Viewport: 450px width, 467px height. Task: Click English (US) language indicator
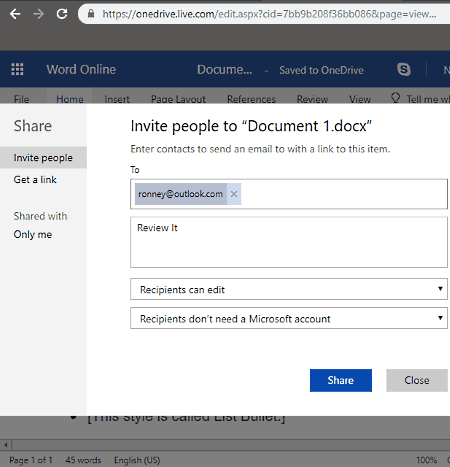coord(137,460)
